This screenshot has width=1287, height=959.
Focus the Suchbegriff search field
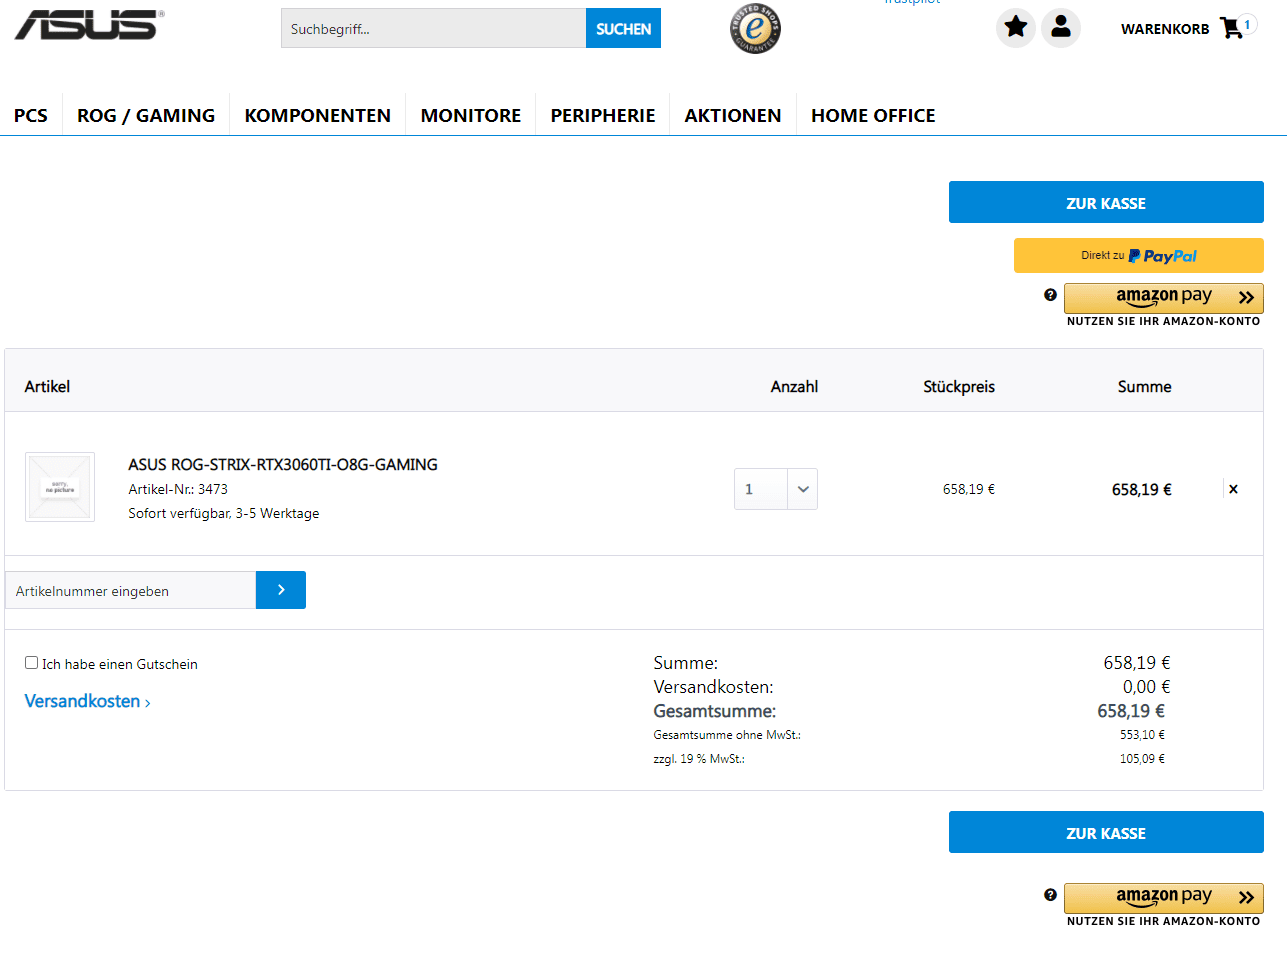[x=433, y=29]
